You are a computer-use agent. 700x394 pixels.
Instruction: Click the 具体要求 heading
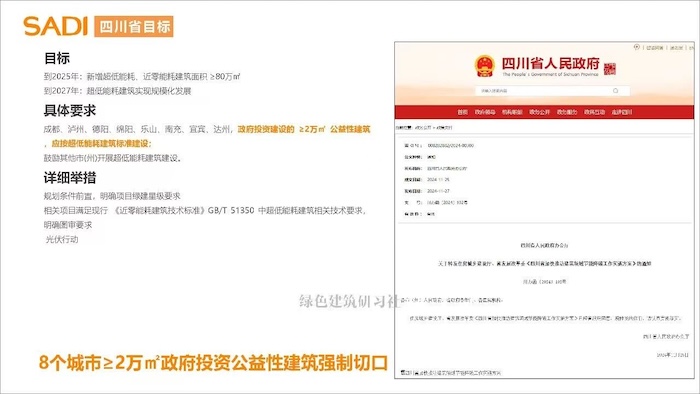[70, 110]
